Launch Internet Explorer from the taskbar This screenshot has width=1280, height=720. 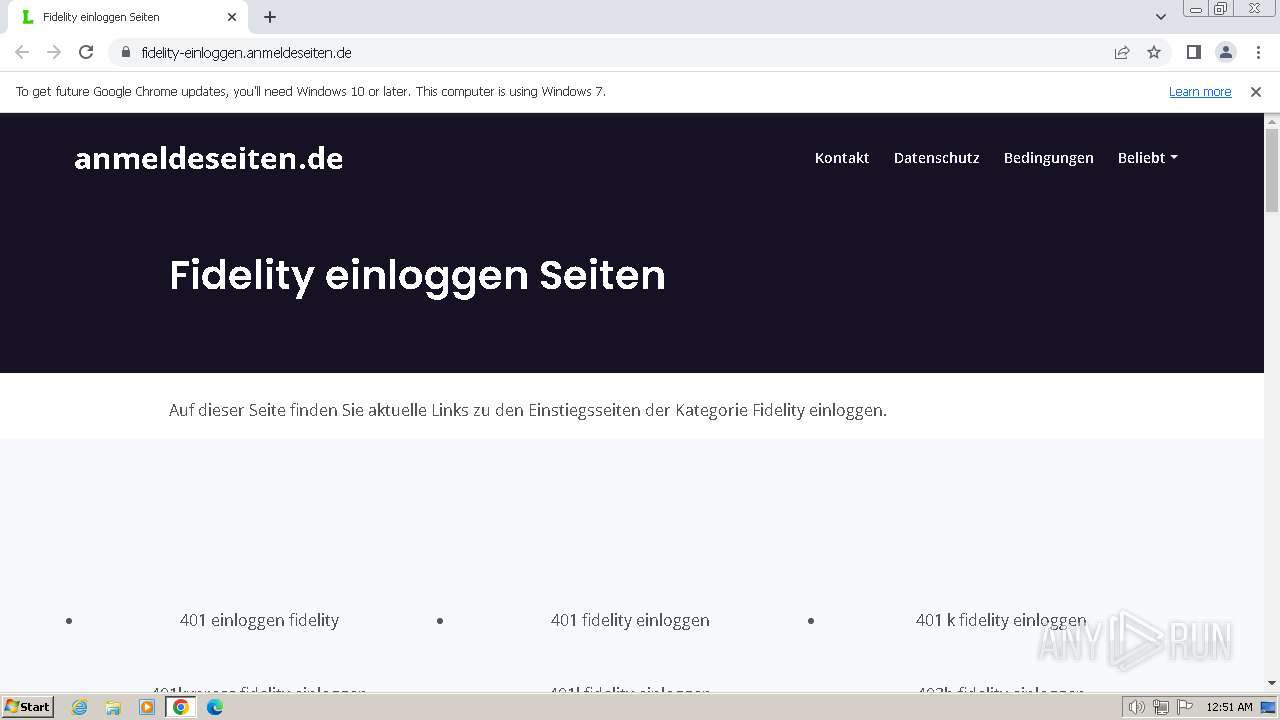click(79, 707)
